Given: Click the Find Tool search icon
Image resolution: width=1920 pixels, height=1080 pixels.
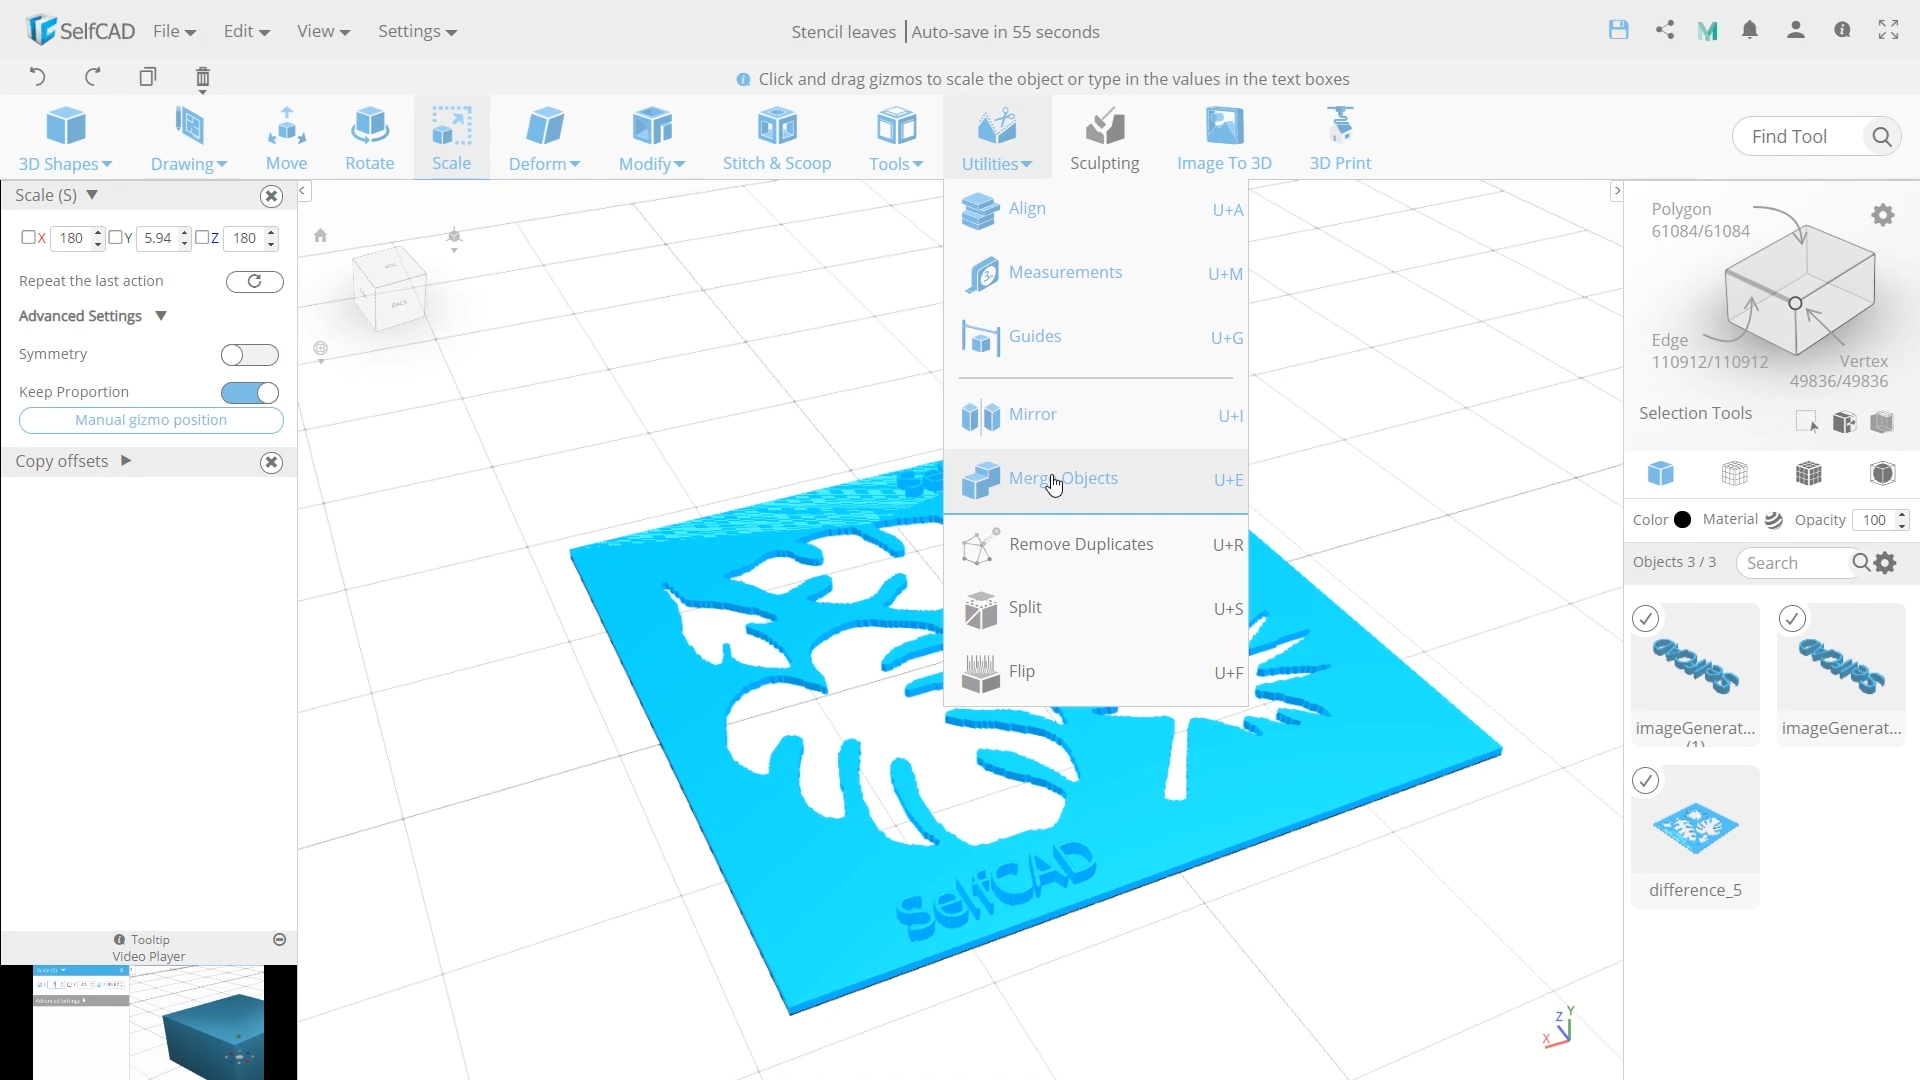Looking at the screenshot, I should coord(1881,136).
